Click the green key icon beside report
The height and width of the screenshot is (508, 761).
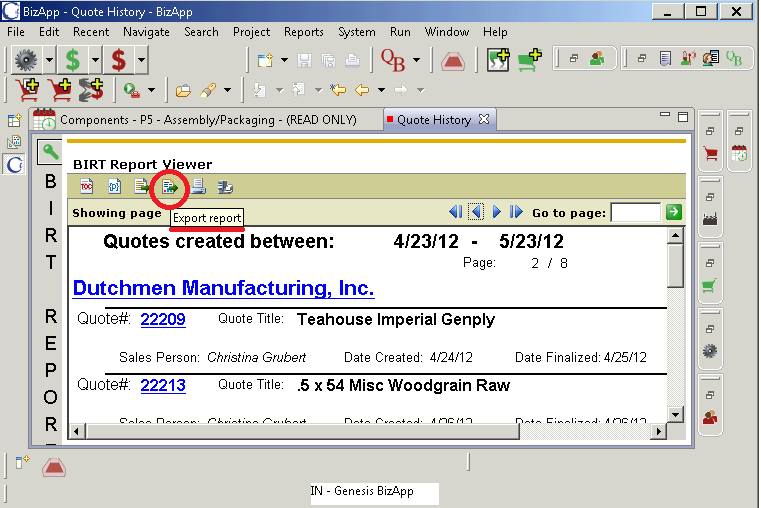(50, 152)
